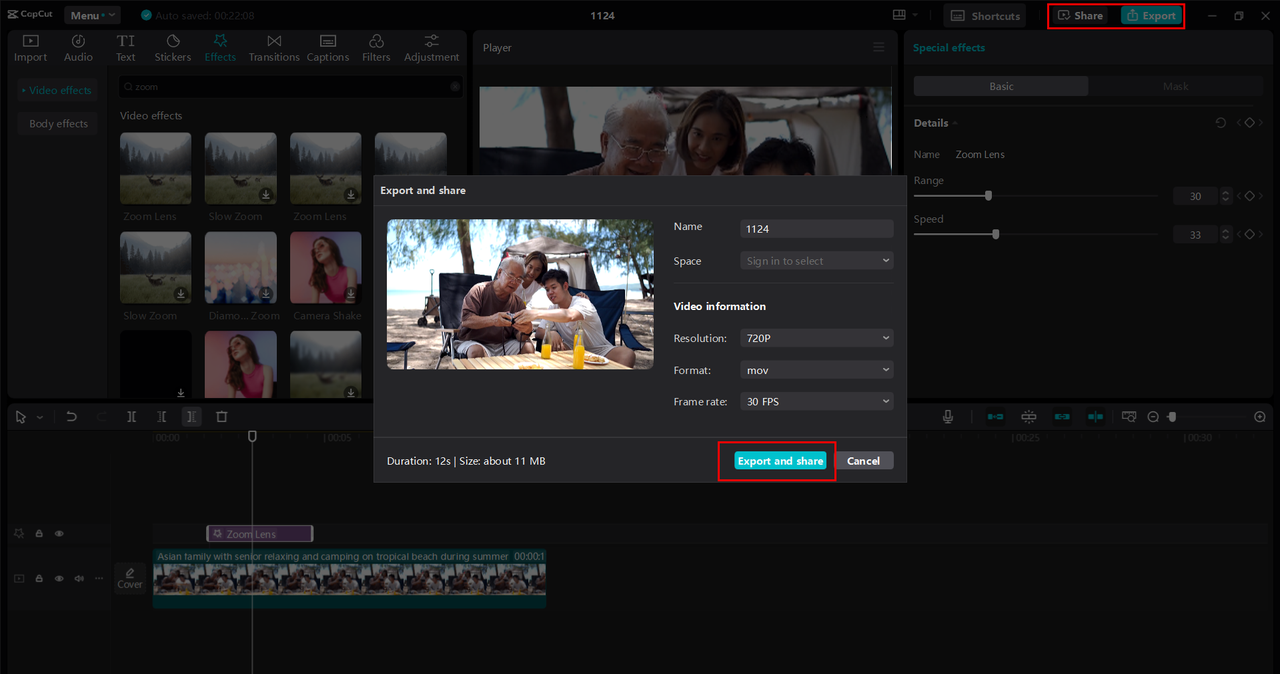The width and height of the screenshot is (1280, 674).
Task: Undo the last action
Action: [71, 417]
